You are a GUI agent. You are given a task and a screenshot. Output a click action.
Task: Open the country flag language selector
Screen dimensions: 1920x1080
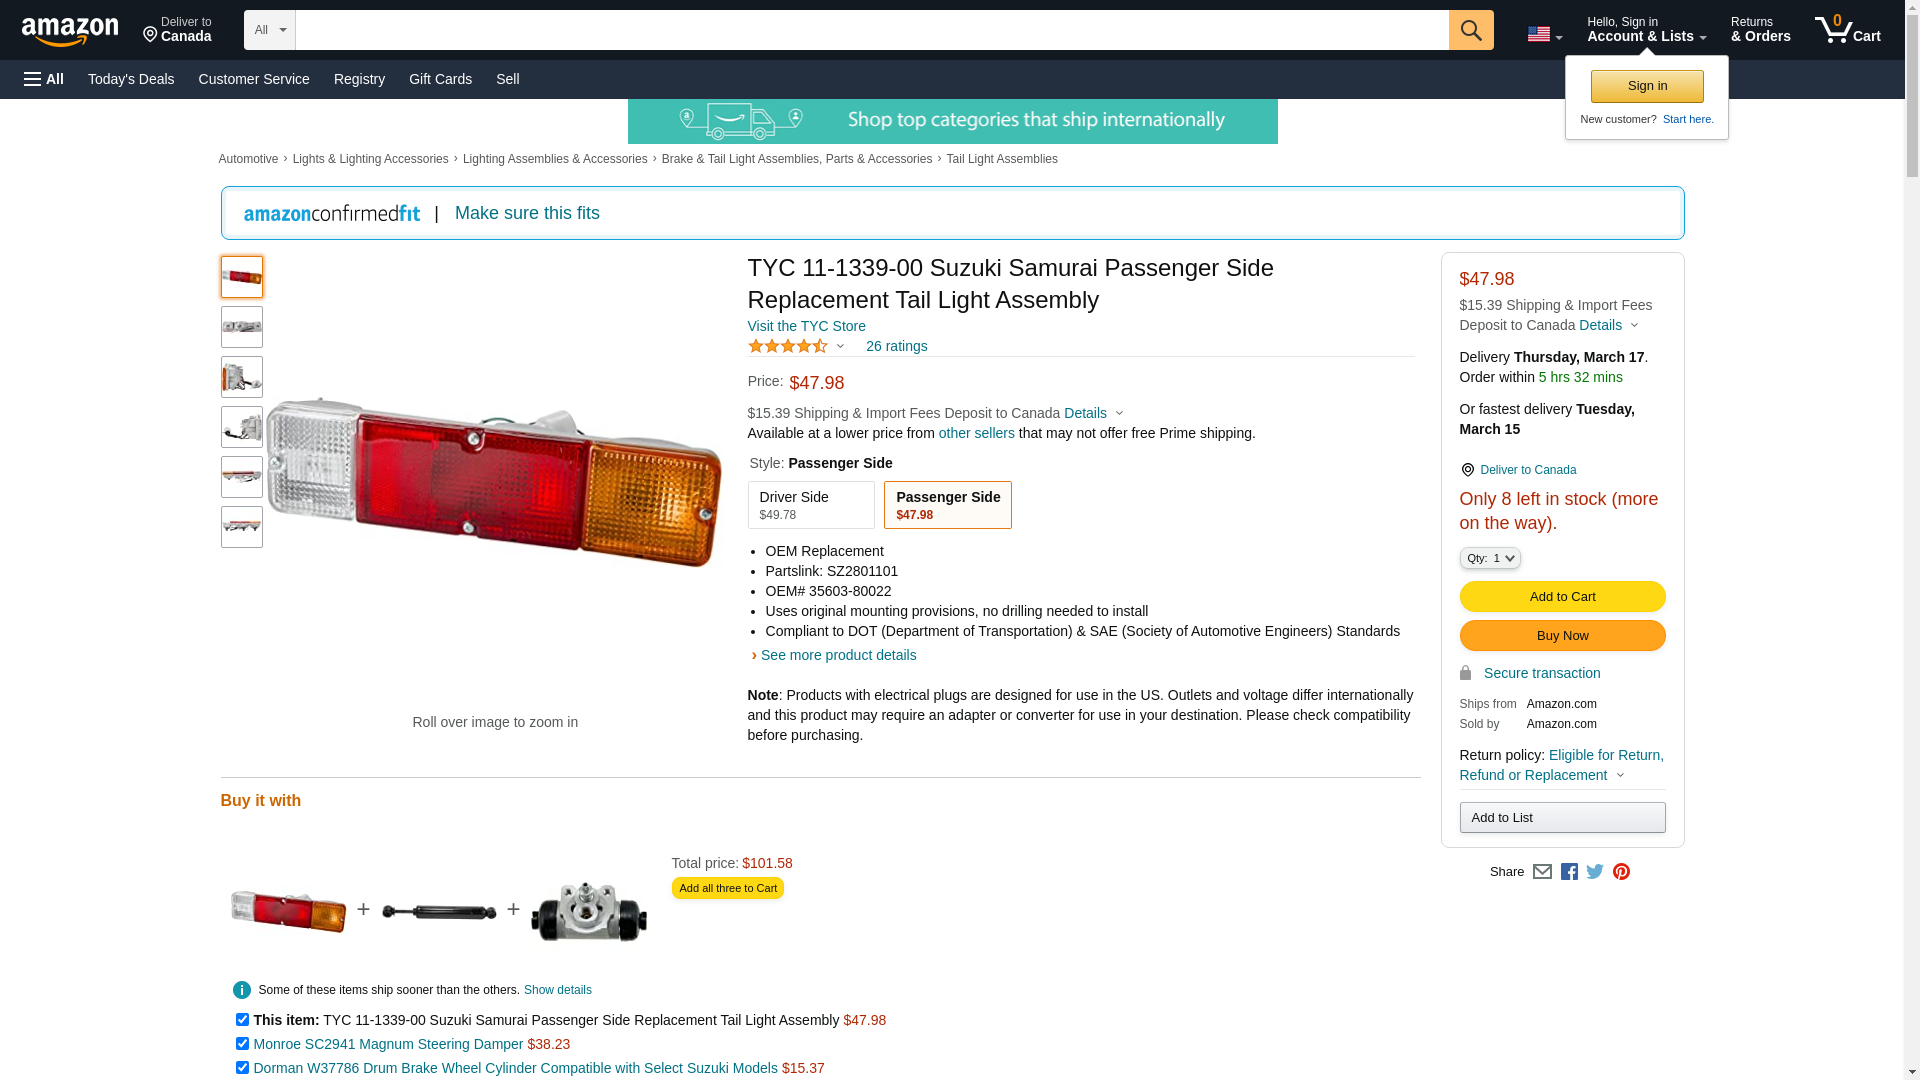coord(1544,34)
